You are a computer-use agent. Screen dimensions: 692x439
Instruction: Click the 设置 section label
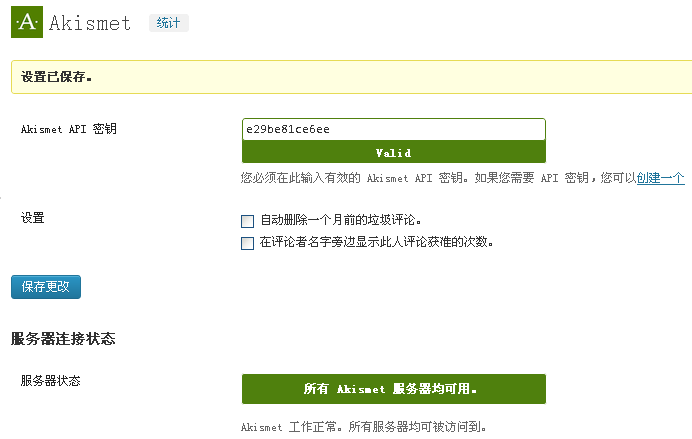click(33, 218)
